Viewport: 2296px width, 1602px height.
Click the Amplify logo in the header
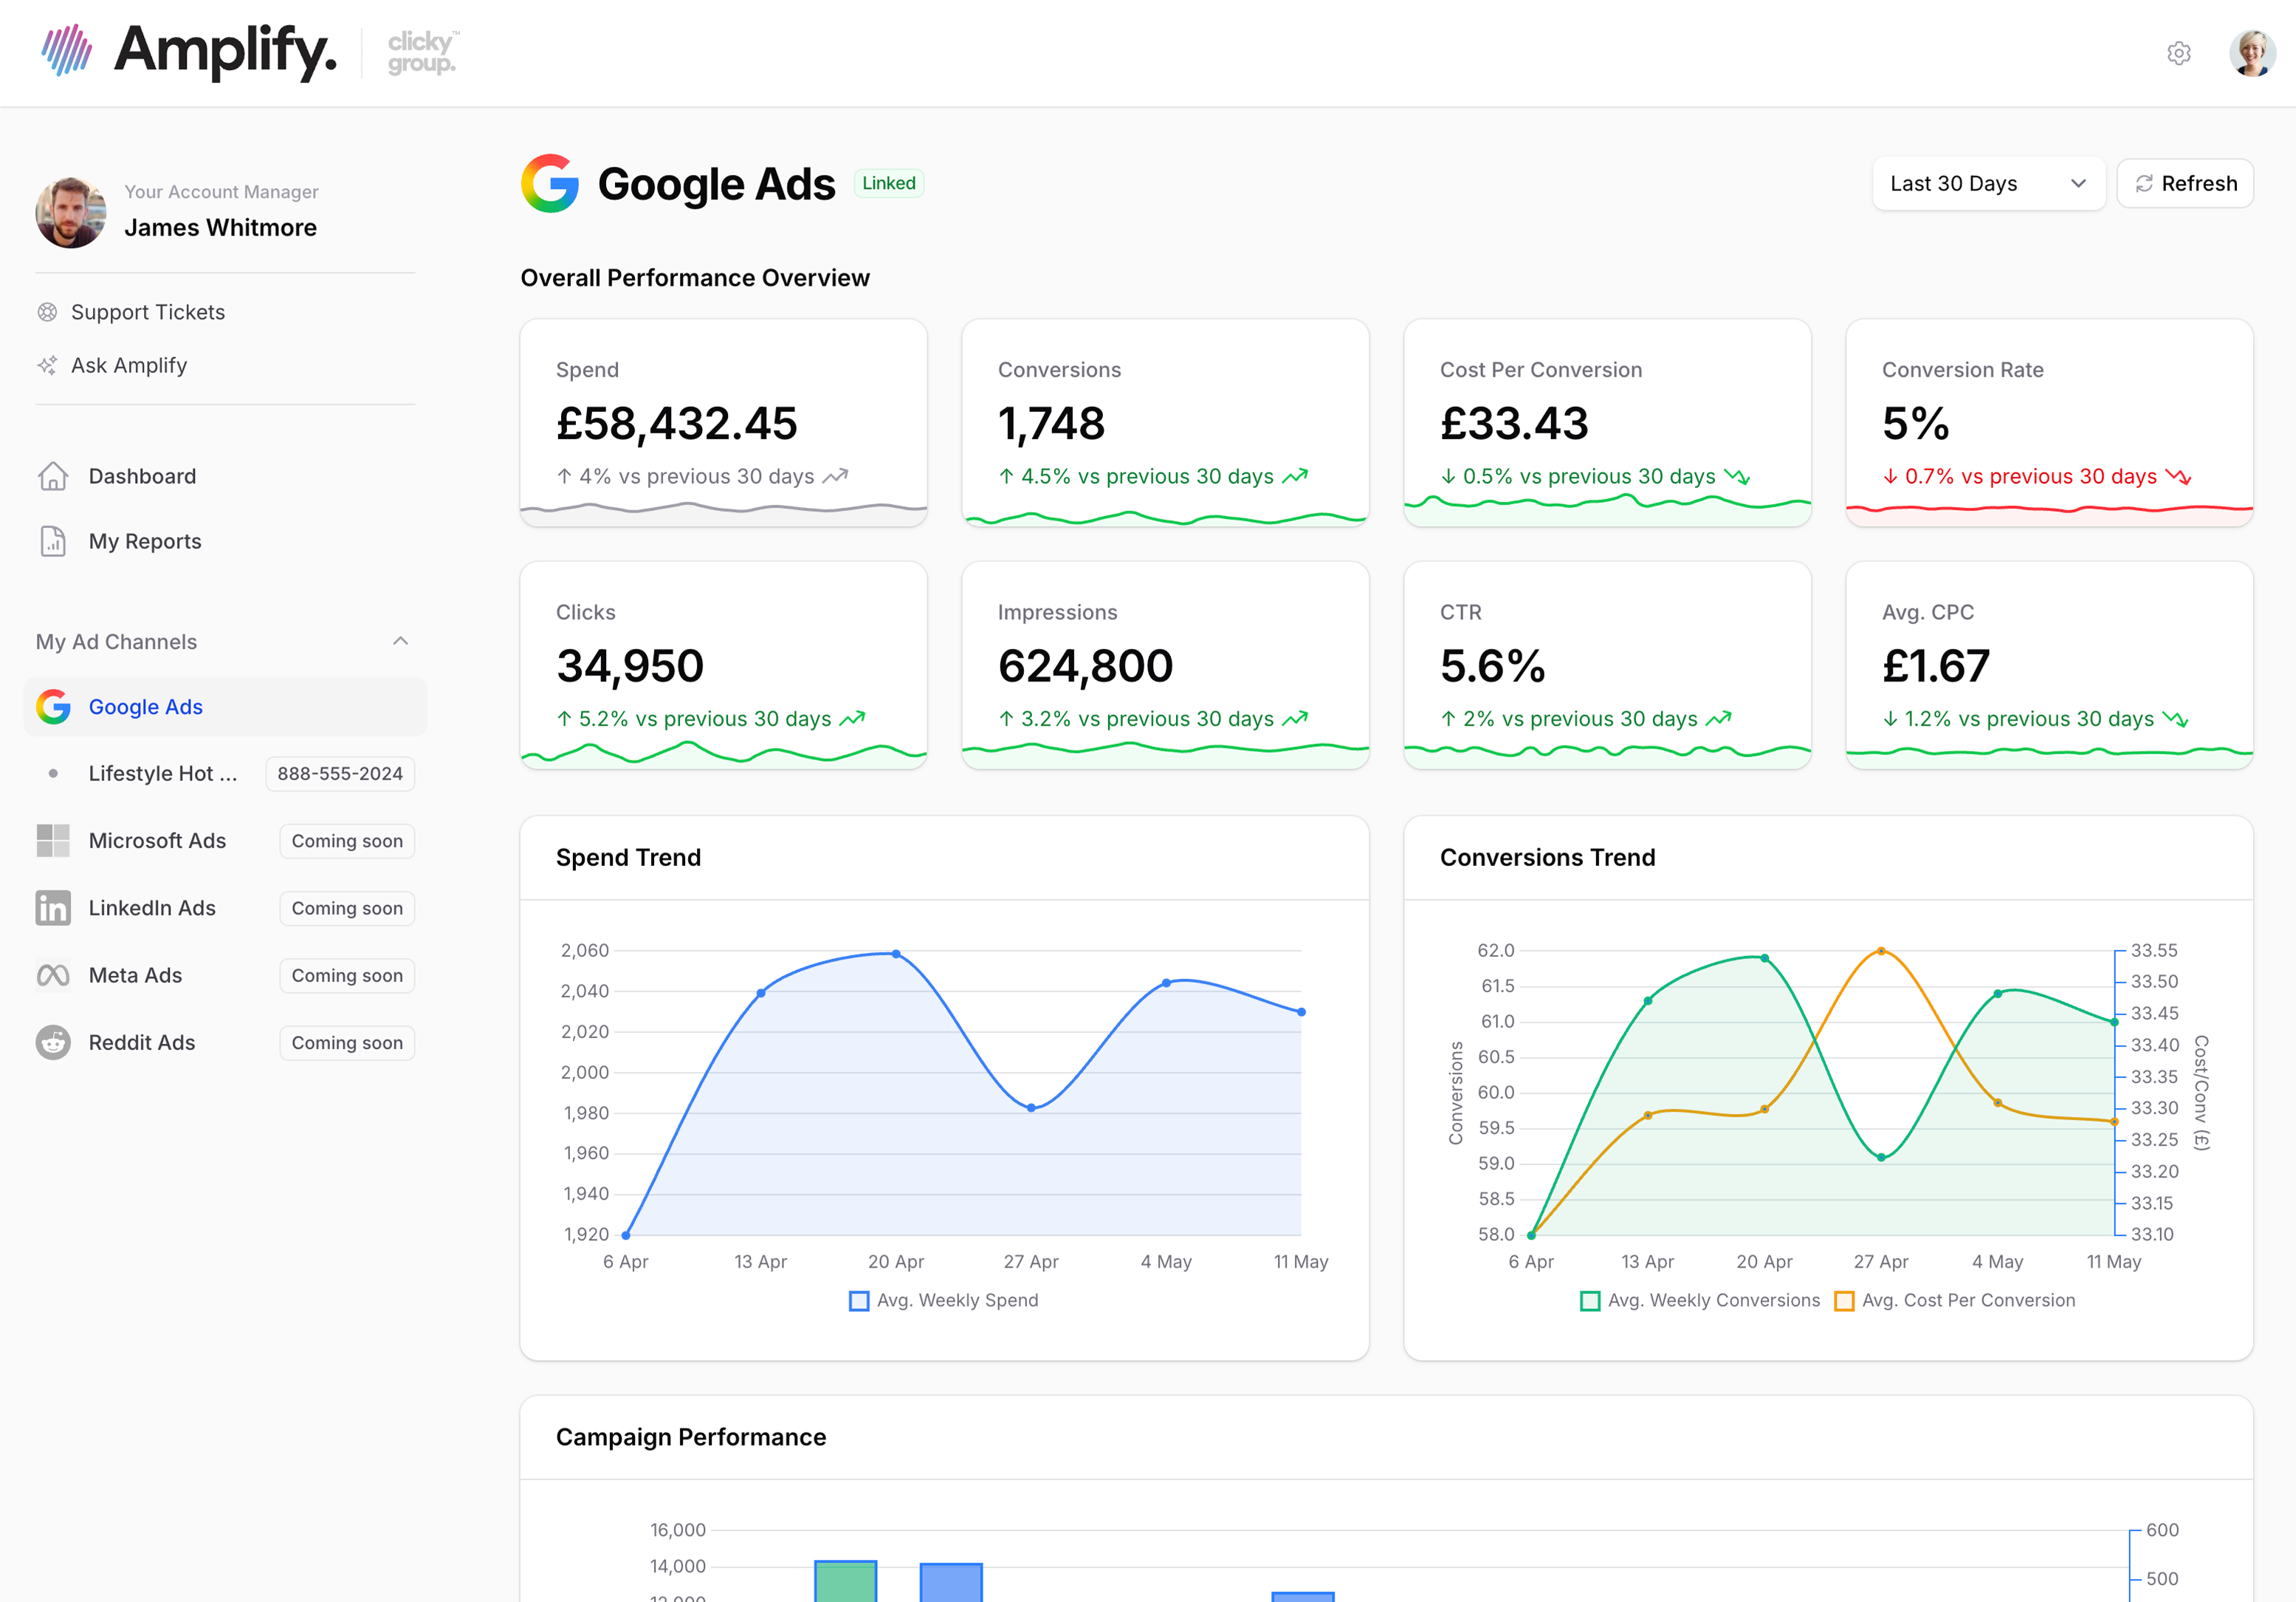[189, 51]
